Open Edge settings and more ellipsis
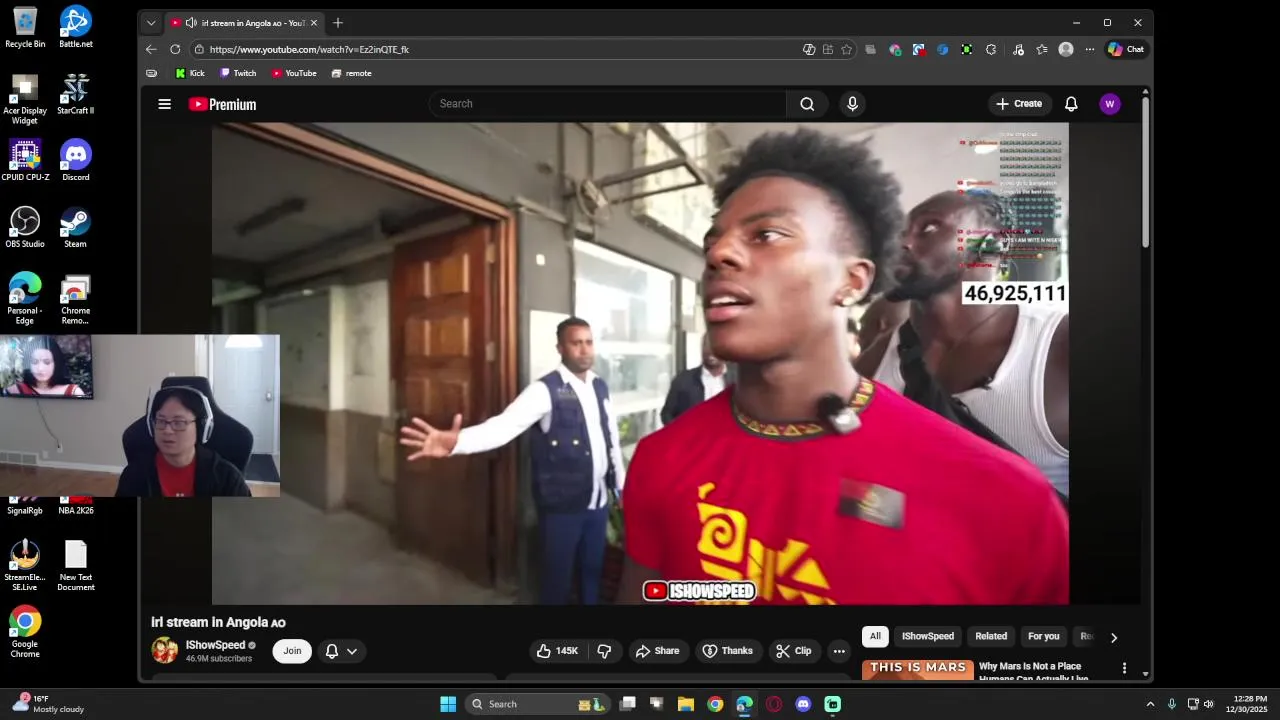 [x=1090, y=49]
